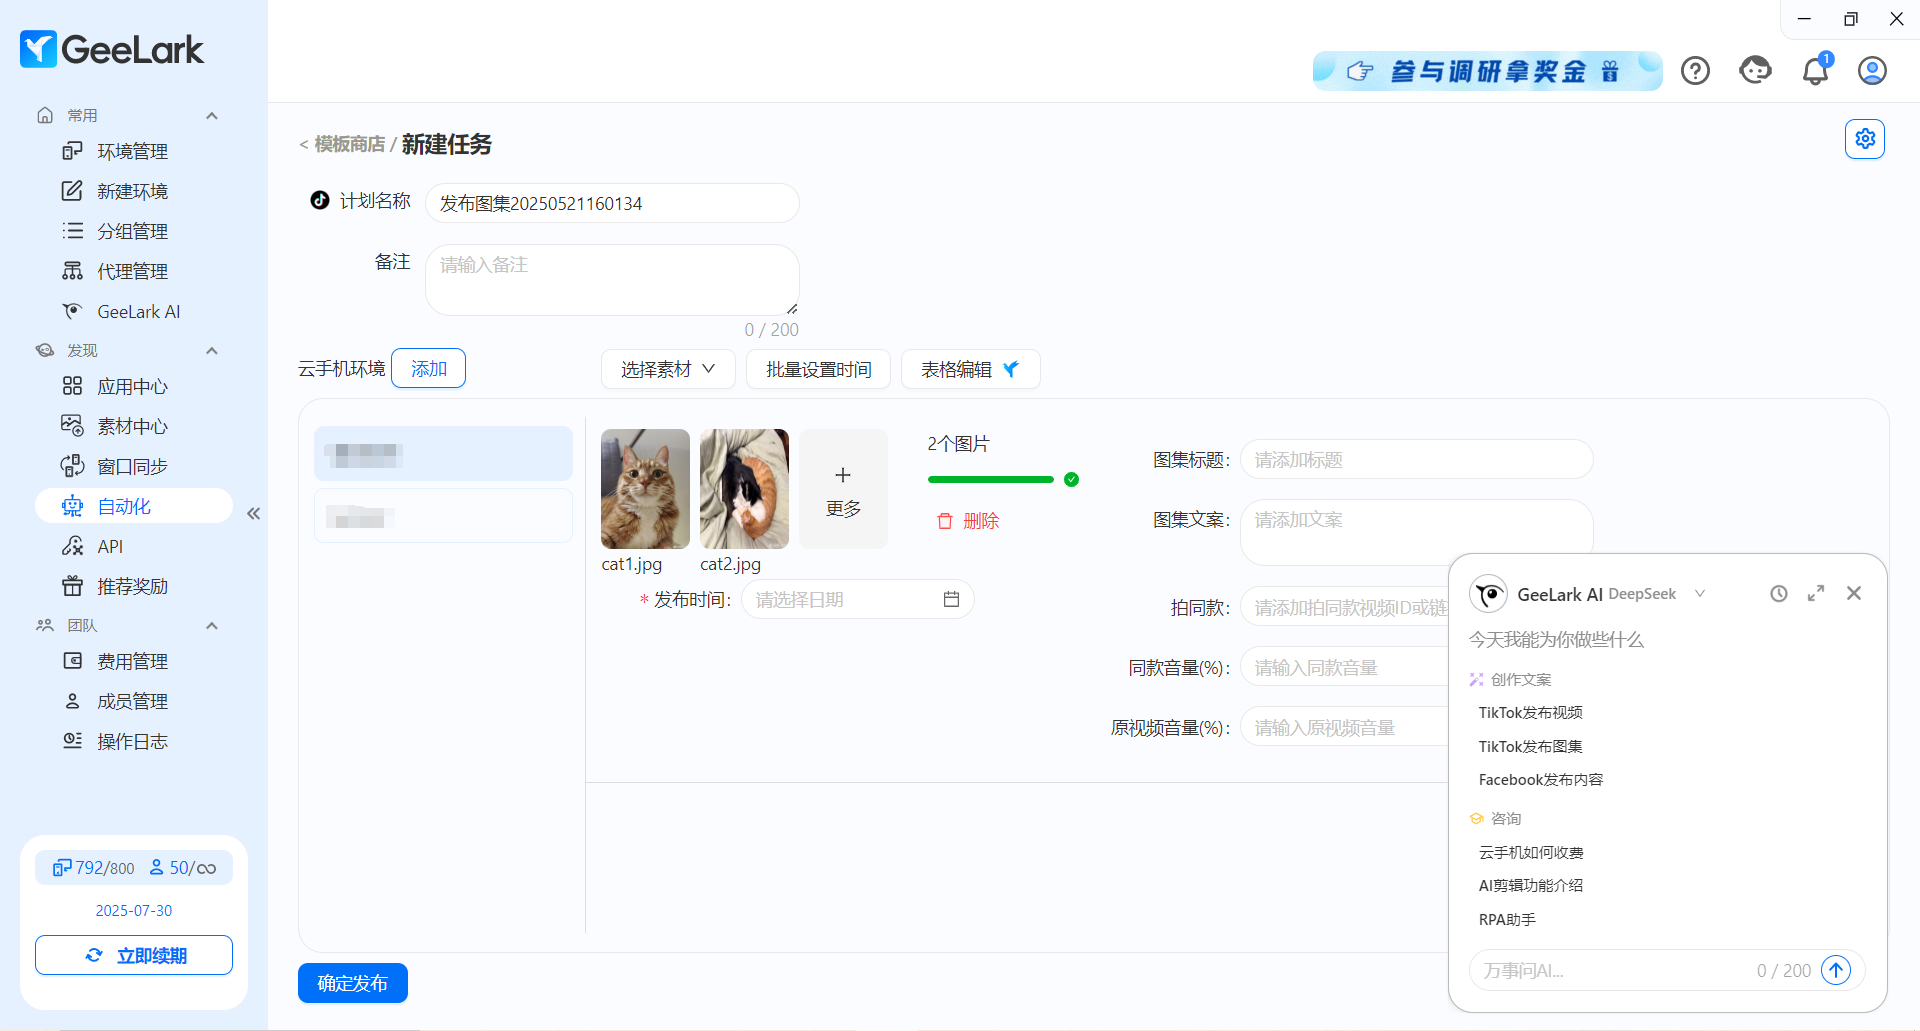Click 删除 to remove uploaded images

pyautogui.click(x=968, y=521)
